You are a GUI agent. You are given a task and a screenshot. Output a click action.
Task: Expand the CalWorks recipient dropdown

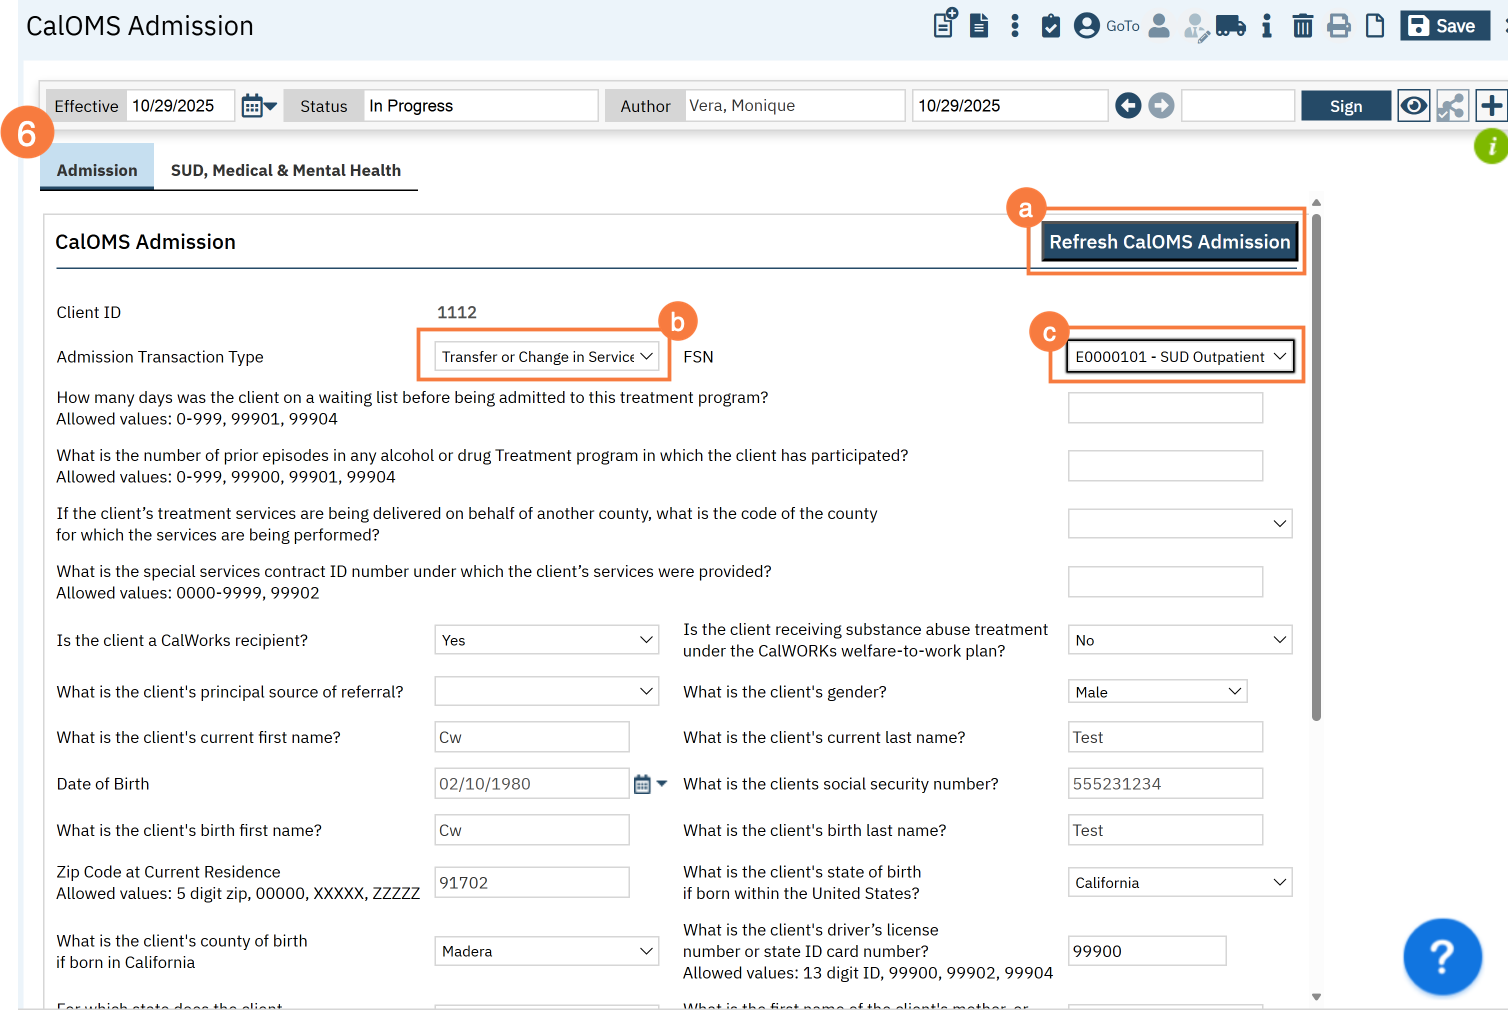tap(546, 640)
